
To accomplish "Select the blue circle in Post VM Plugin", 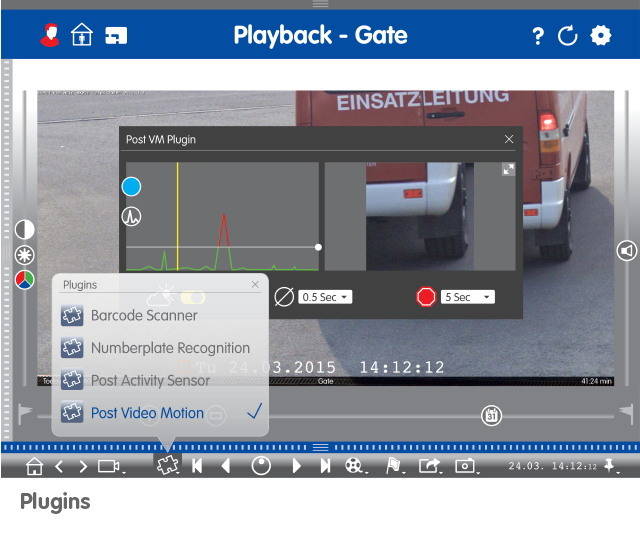I will pos(131,187).
